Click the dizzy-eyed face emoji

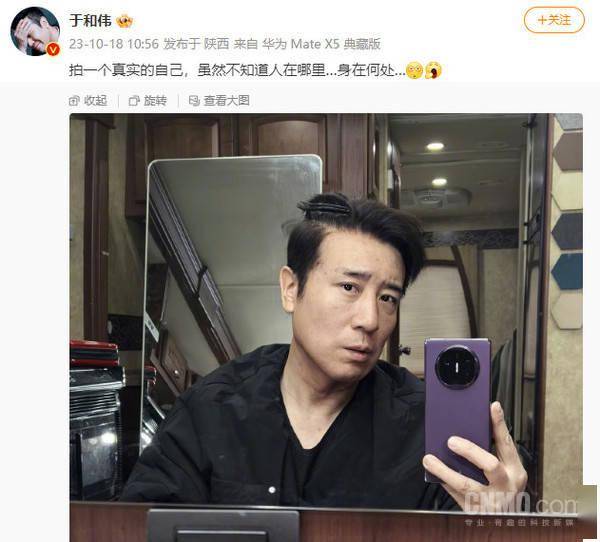point(414,70)
